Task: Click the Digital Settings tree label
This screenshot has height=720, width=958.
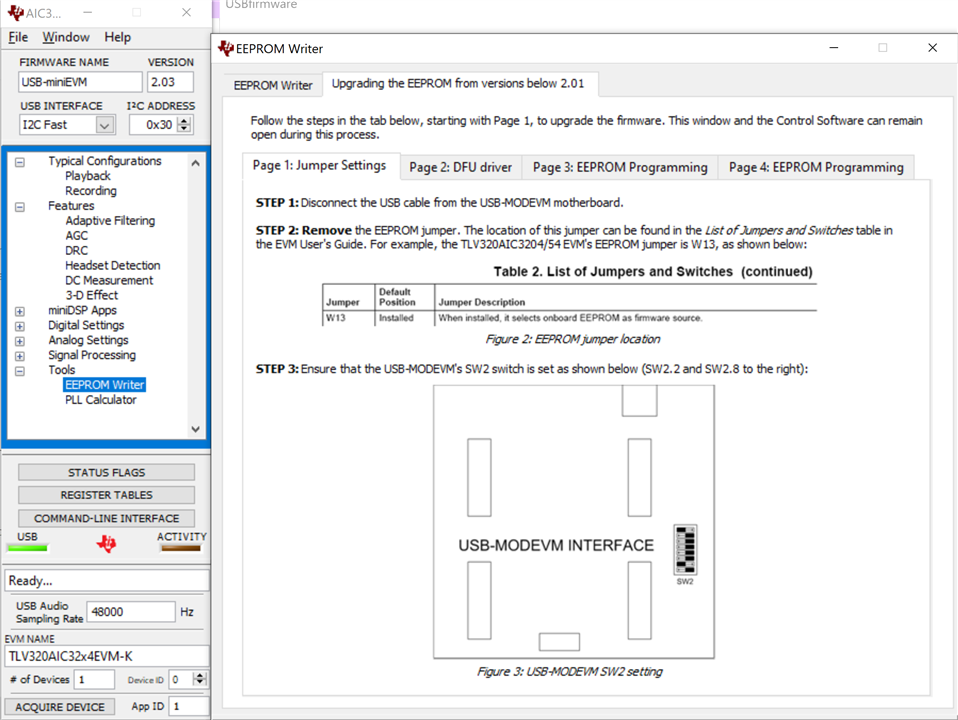Action: pos(86,325)
